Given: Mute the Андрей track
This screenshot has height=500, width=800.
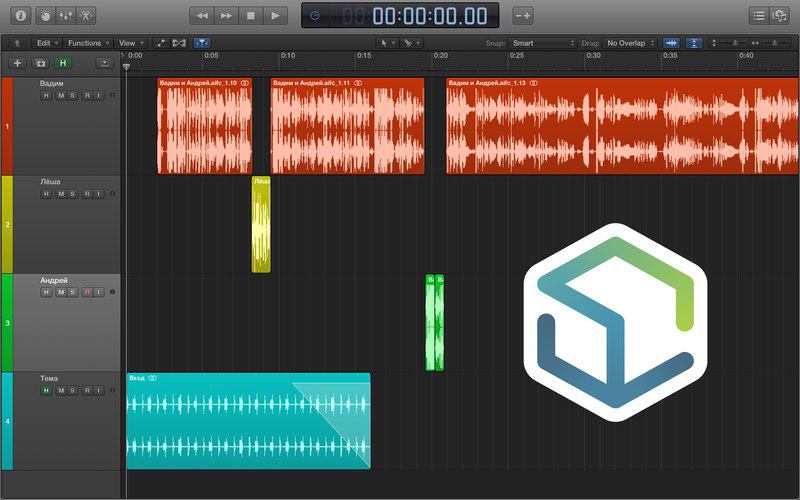Looking at the screenshot, I should [x=61, y=292].
